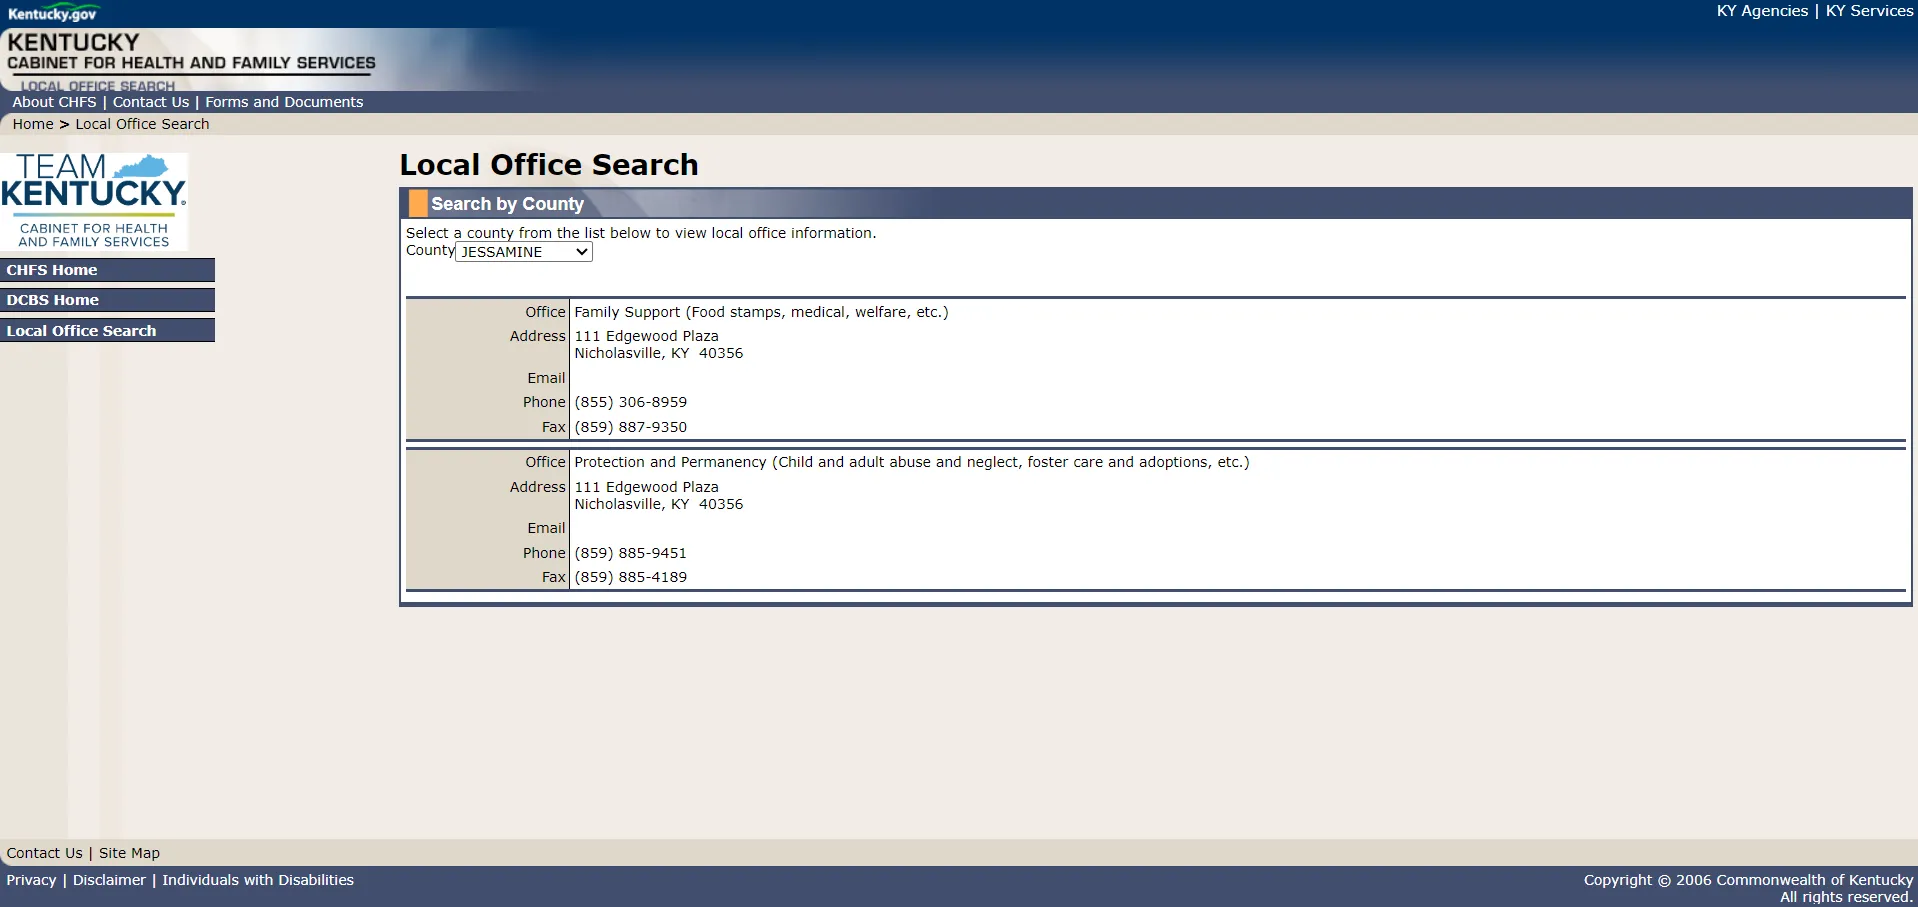This screenshot has width=1918, height=907.
Task: Click Family Support fax (859) 887-9350
Action: coord(630,427)
